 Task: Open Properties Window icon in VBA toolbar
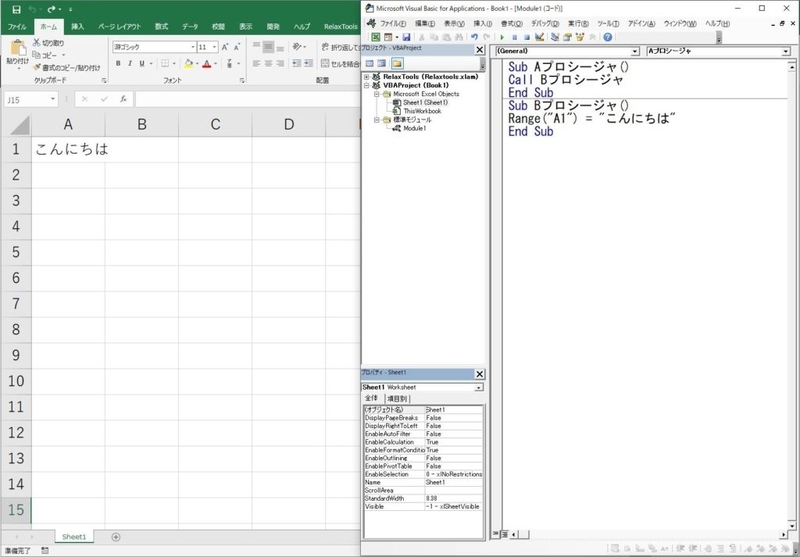click(567, 37)
